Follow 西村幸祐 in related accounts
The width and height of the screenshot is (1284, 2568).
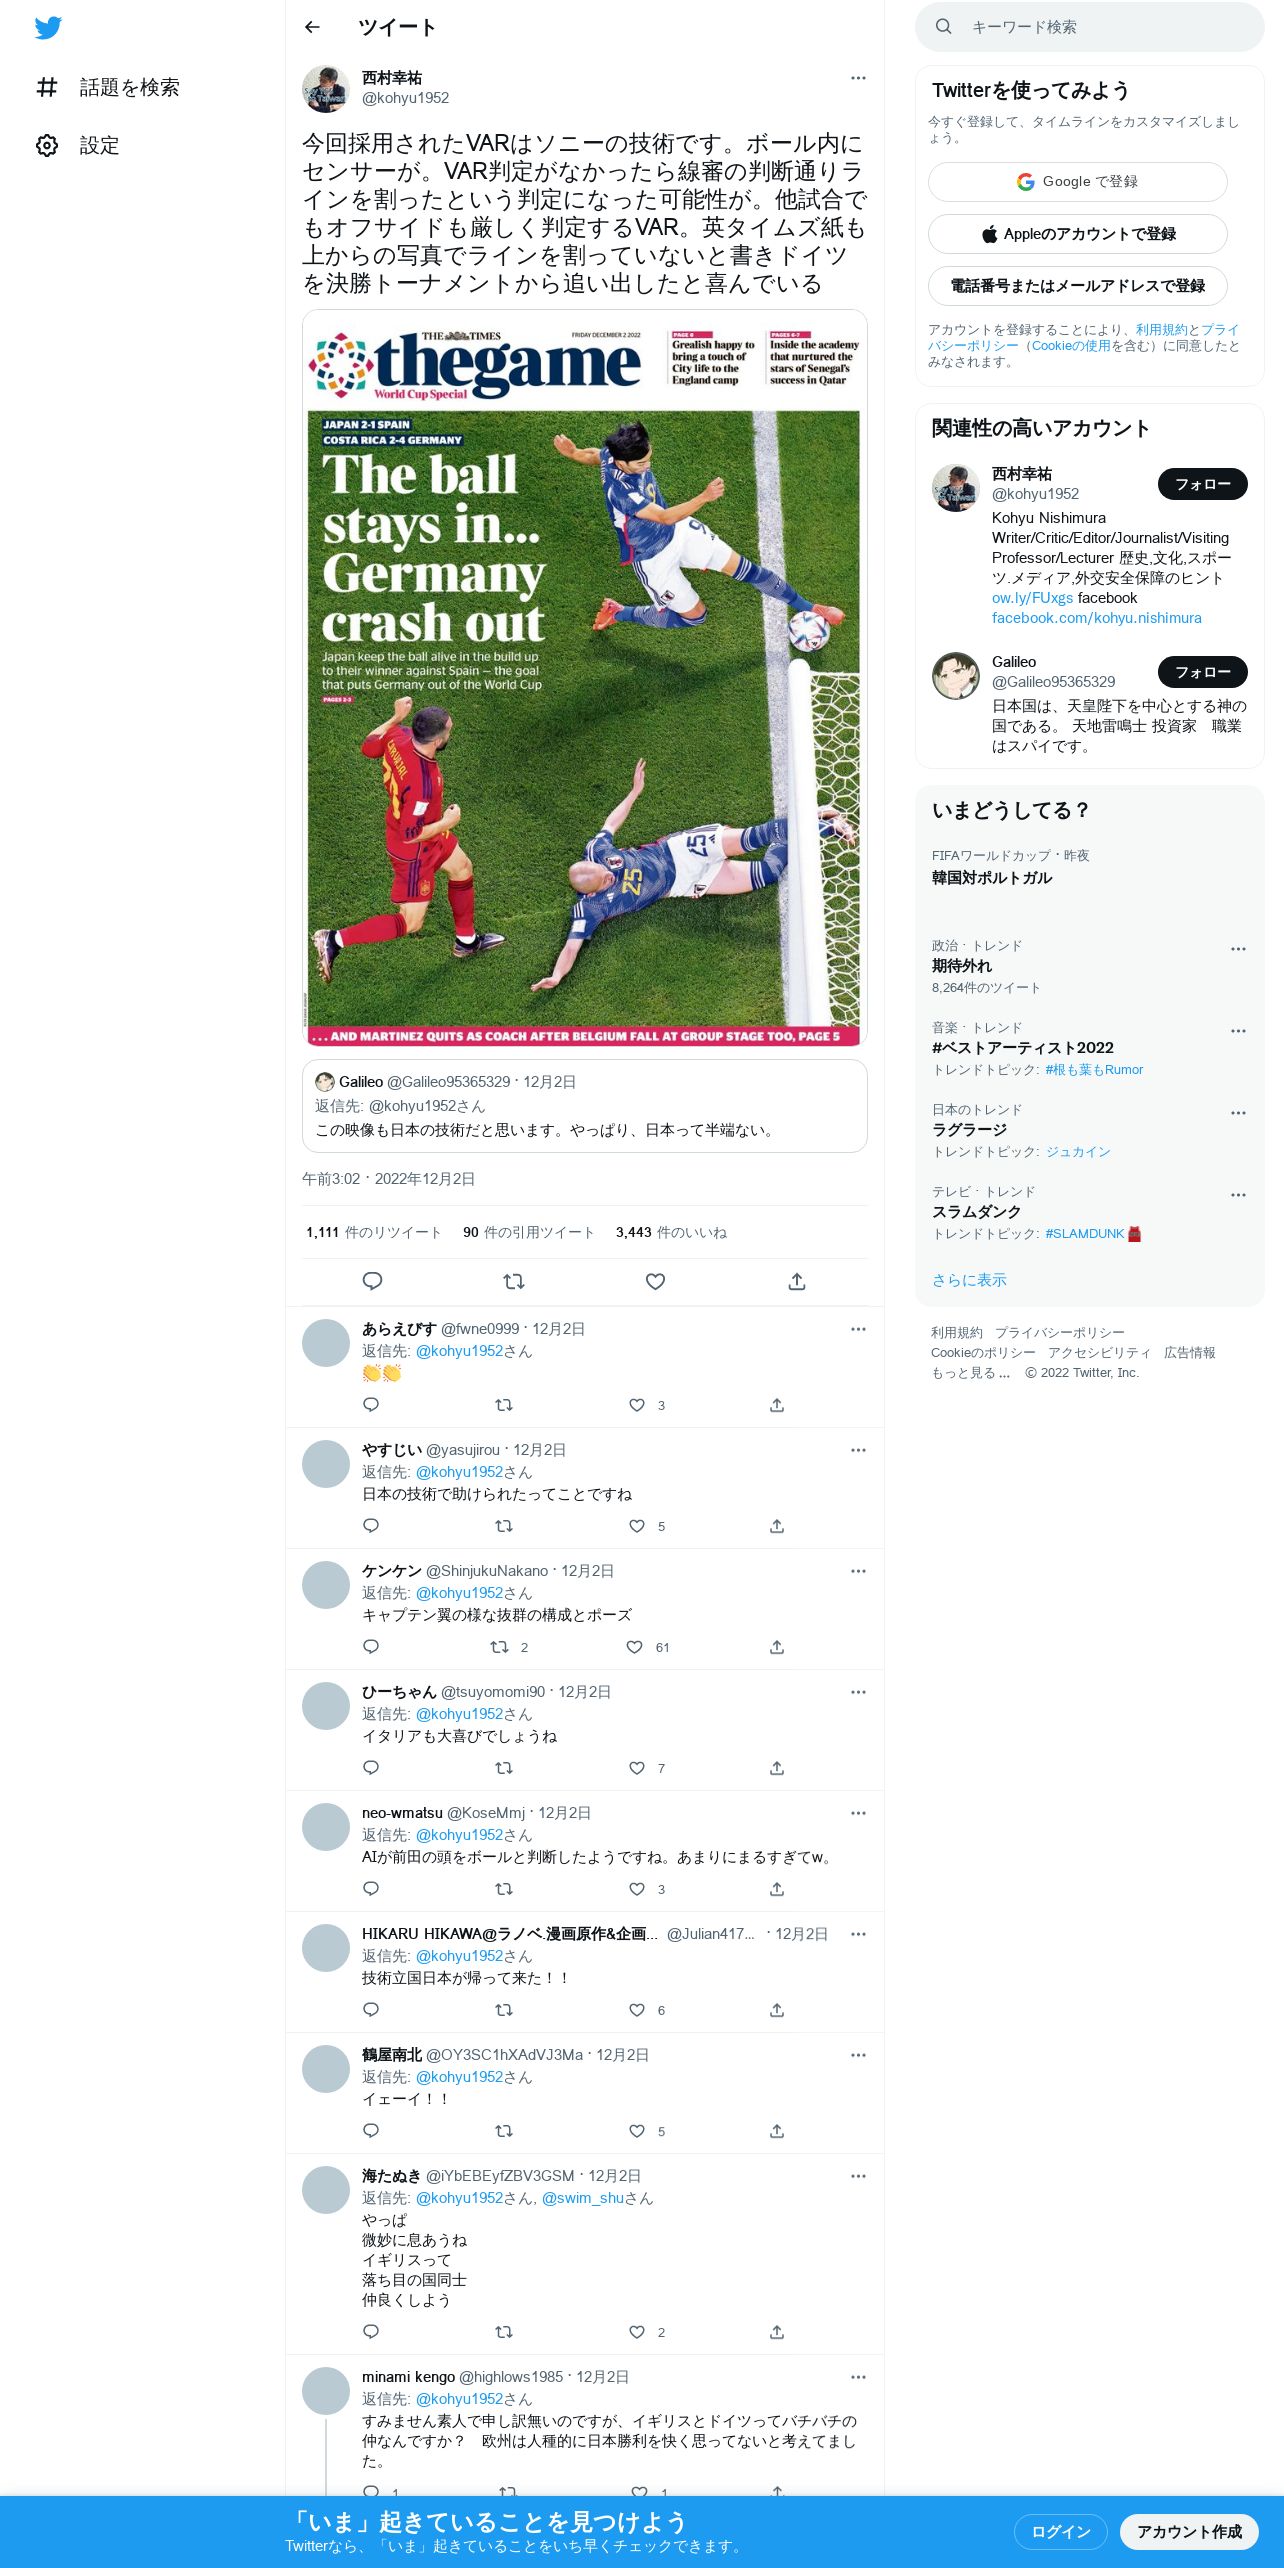tap(1202, 484)
